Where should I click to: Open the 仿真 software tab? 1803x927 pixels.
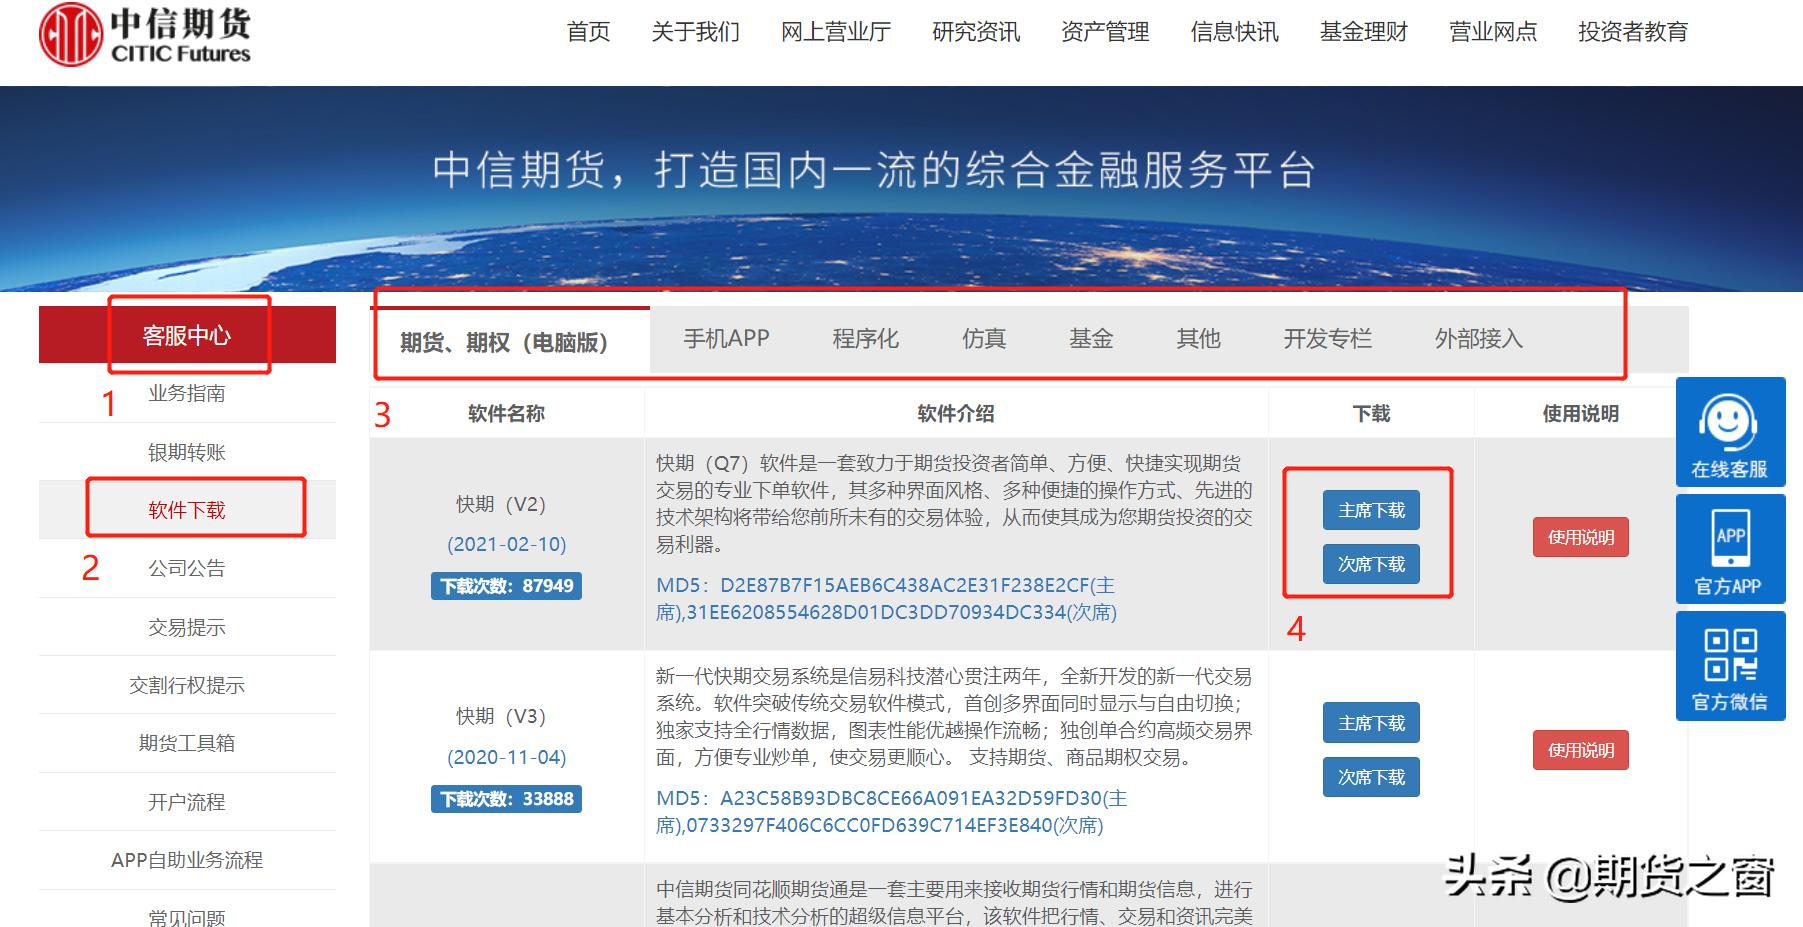pos(986,339)
